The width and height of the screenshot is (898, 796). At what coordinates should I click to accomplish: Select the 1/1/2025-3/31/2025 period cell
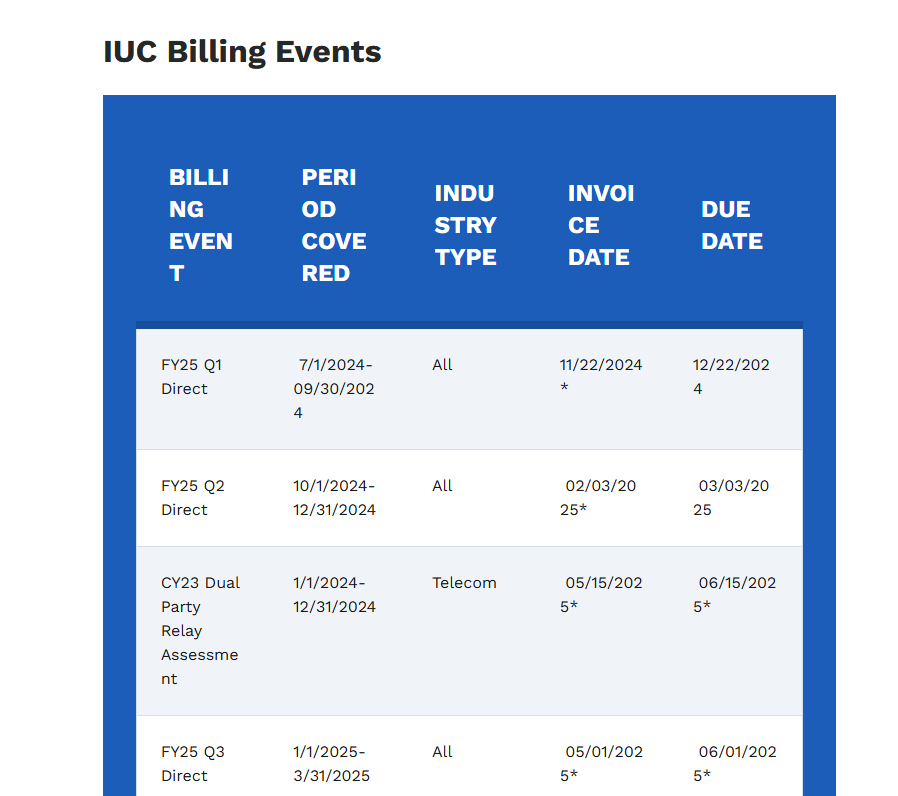(331, 764)
